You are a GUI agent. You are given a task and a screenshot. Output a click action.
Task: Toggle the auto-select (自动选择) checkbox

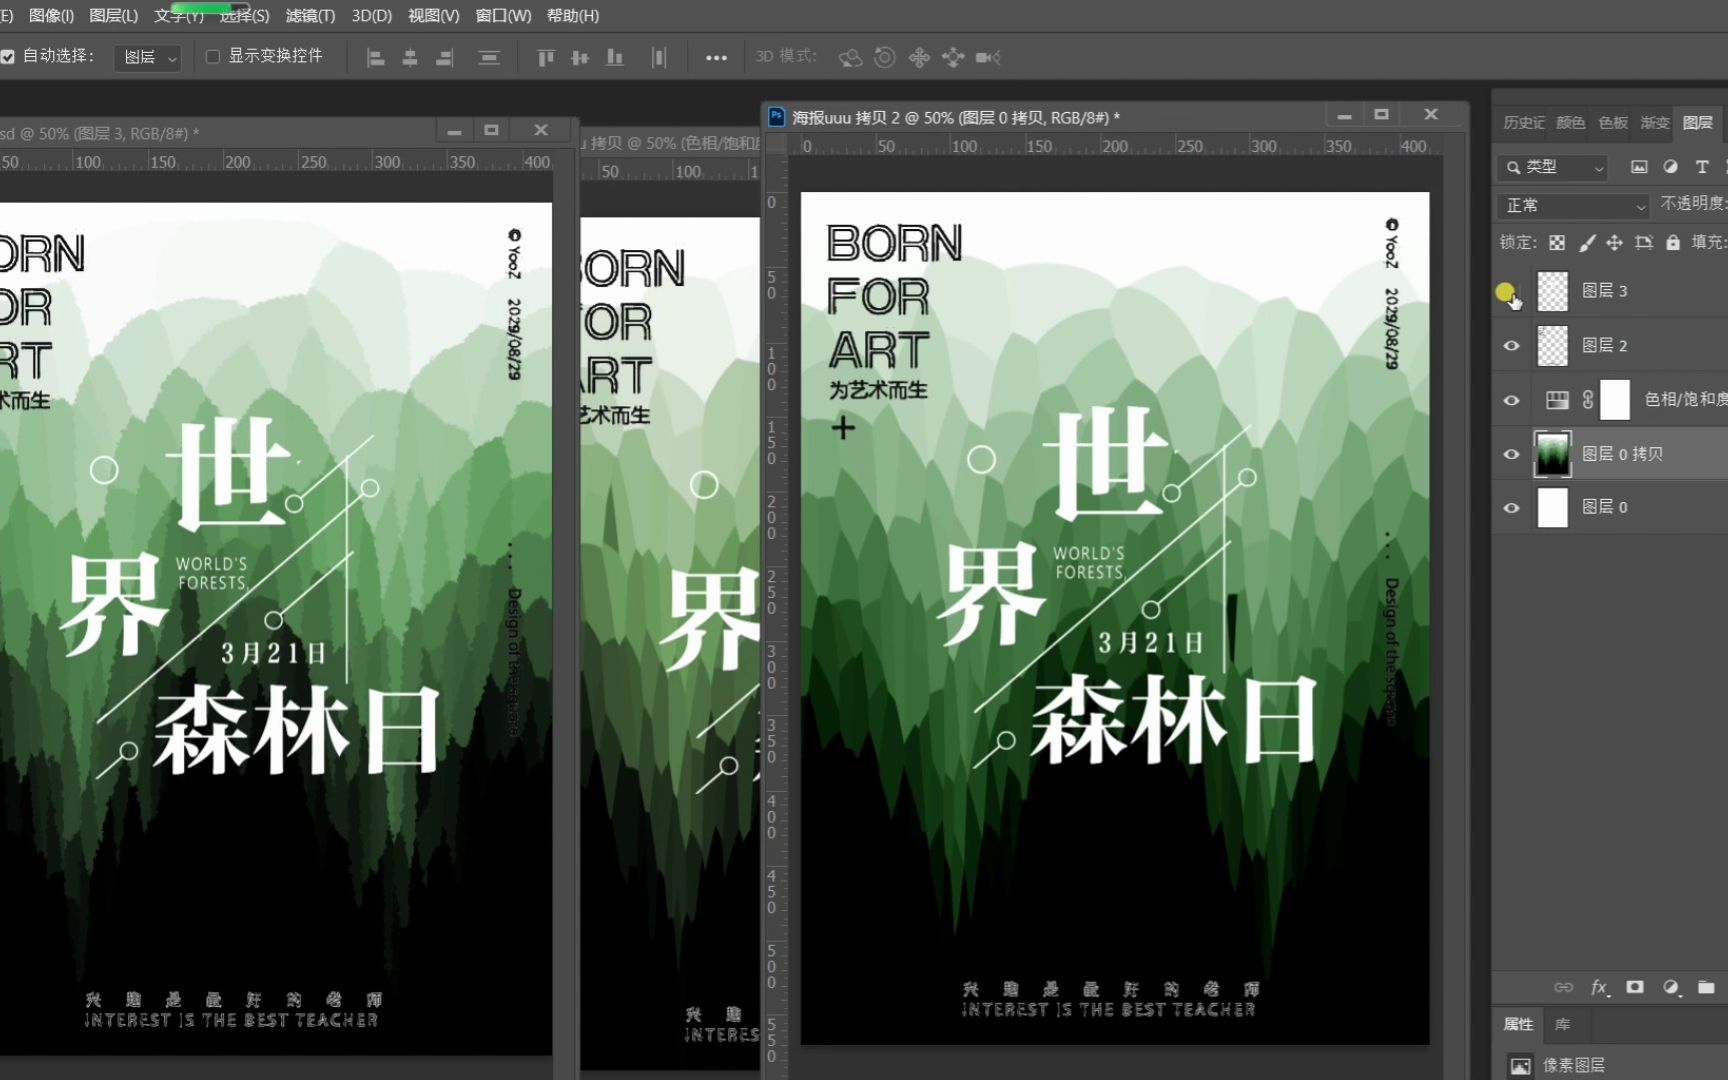(x=8, y=57)
